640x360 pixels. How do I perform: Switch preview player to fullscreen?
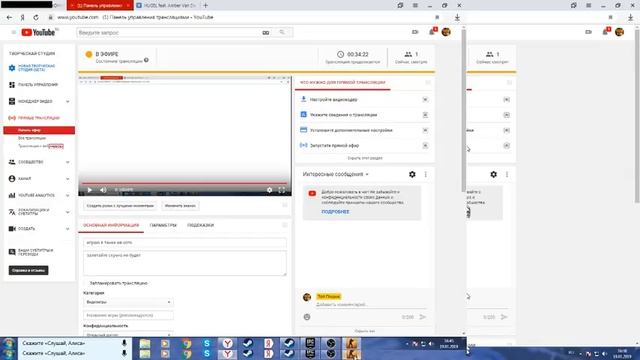pos(282,190)
